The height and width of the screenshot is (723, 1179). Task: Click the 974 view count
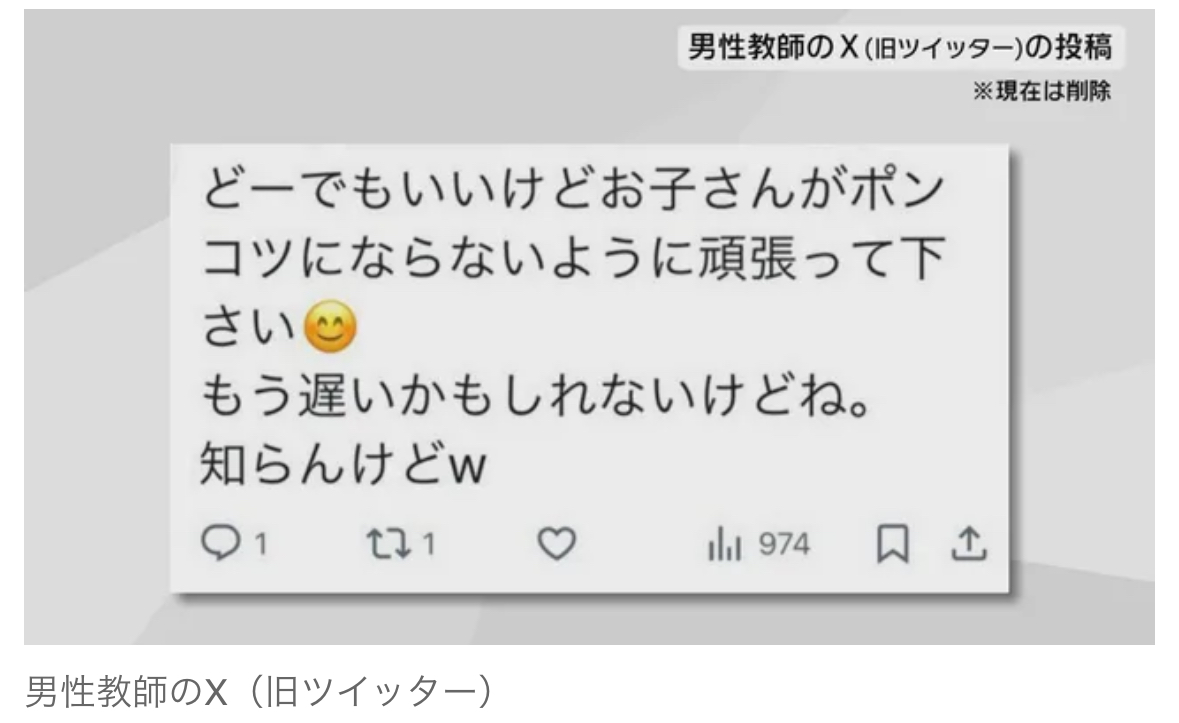[x=783, y=544]
